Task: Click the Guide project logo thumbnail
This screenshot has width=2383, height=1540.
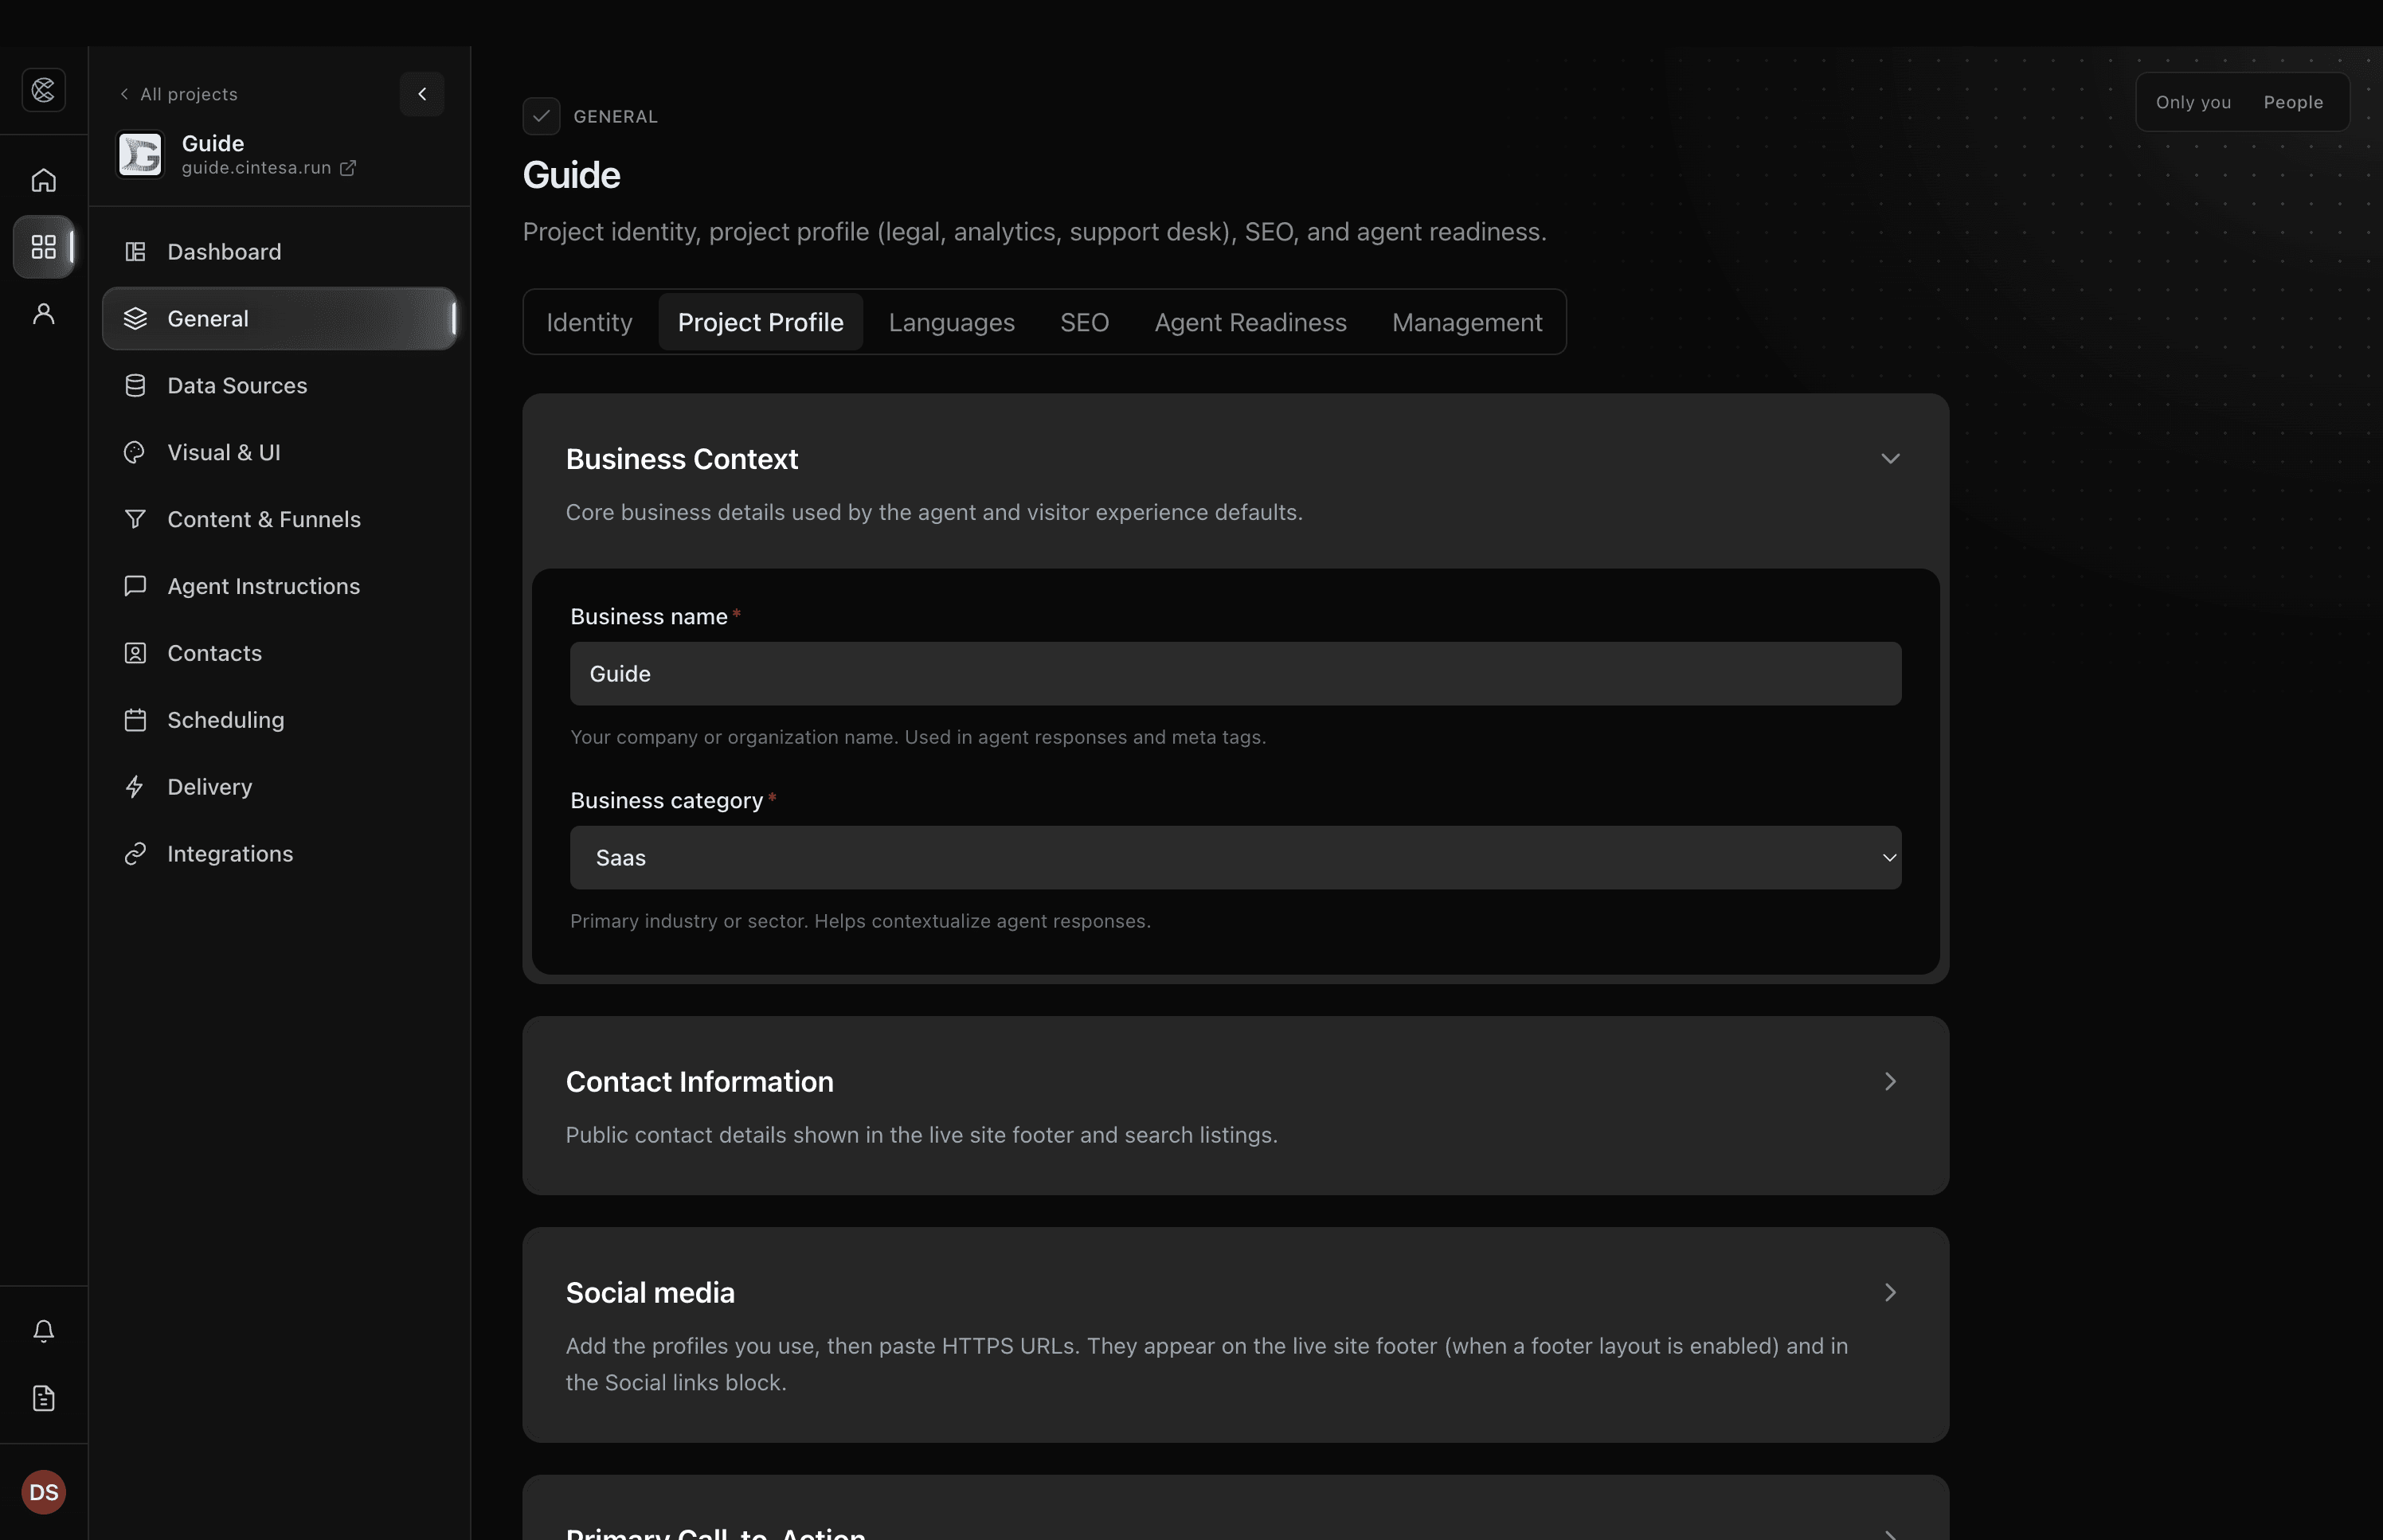Action: tap(140, 154)
